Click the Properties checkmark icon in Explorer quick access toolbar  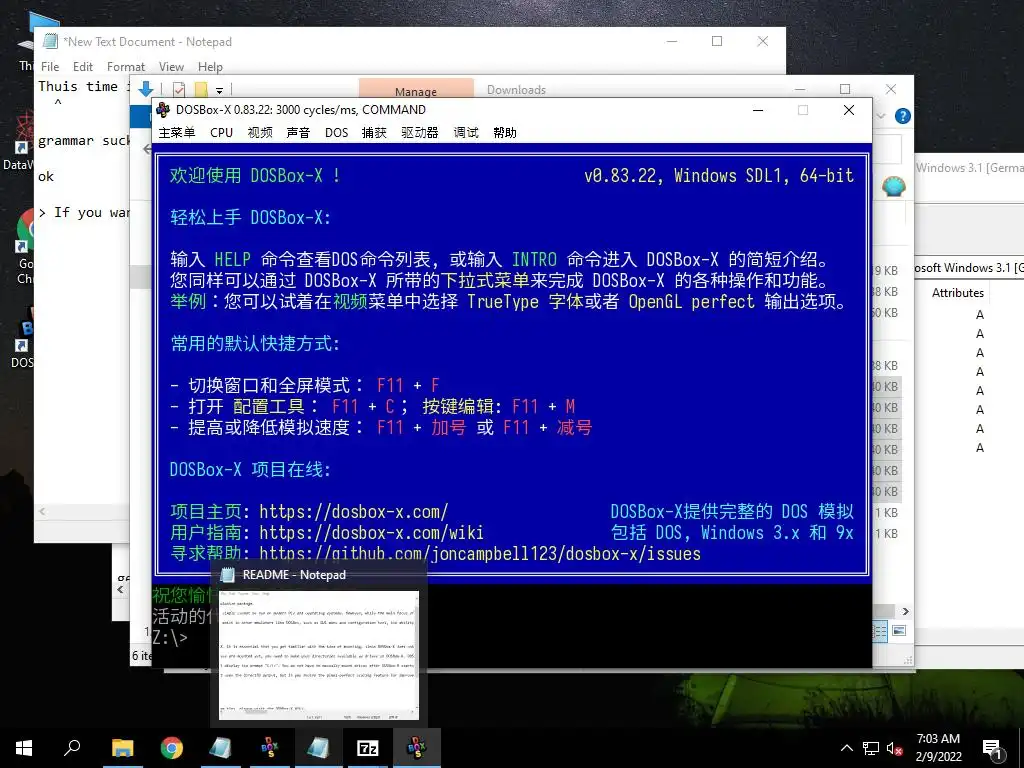point(179,89)
